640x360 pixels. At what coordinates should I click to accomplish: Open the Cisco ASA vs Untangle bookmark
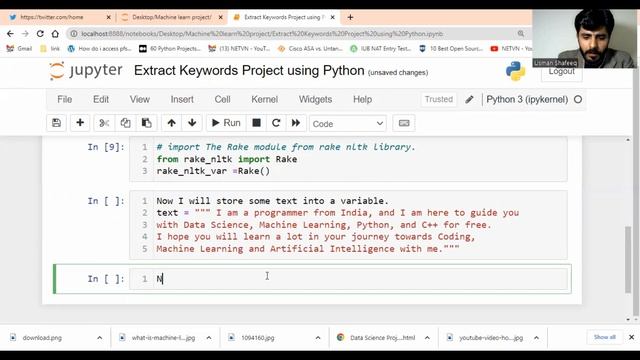(x=310, y=49)
